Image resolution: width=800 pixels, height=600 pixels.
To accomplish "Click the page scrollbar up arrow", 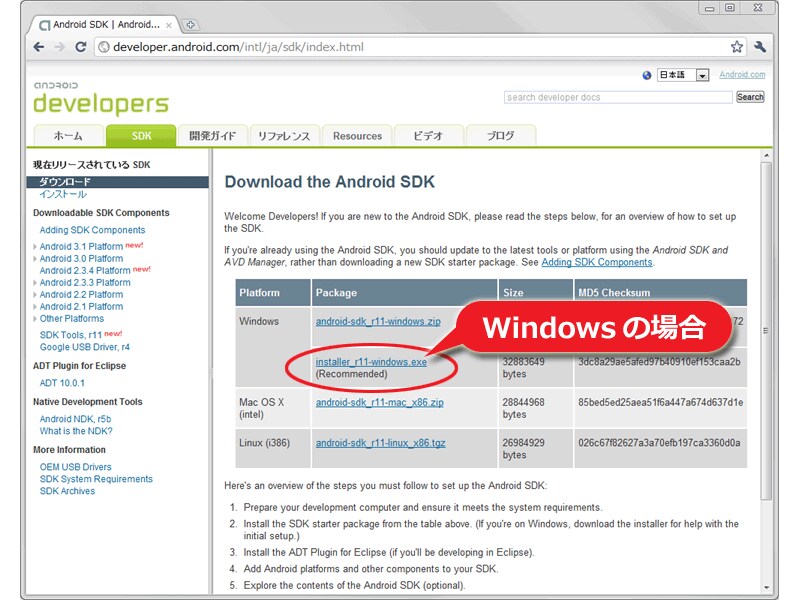I will click(766, 155).
